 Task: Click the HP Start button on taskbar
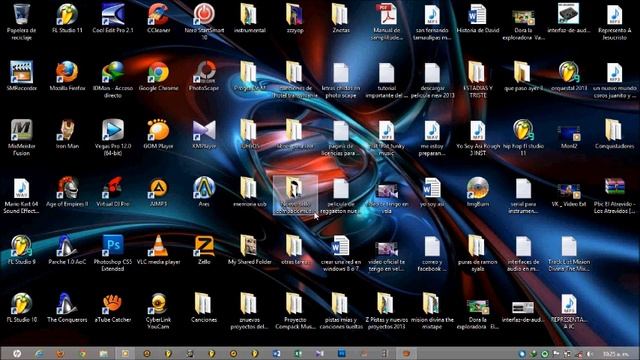click(x=17, y=353)
